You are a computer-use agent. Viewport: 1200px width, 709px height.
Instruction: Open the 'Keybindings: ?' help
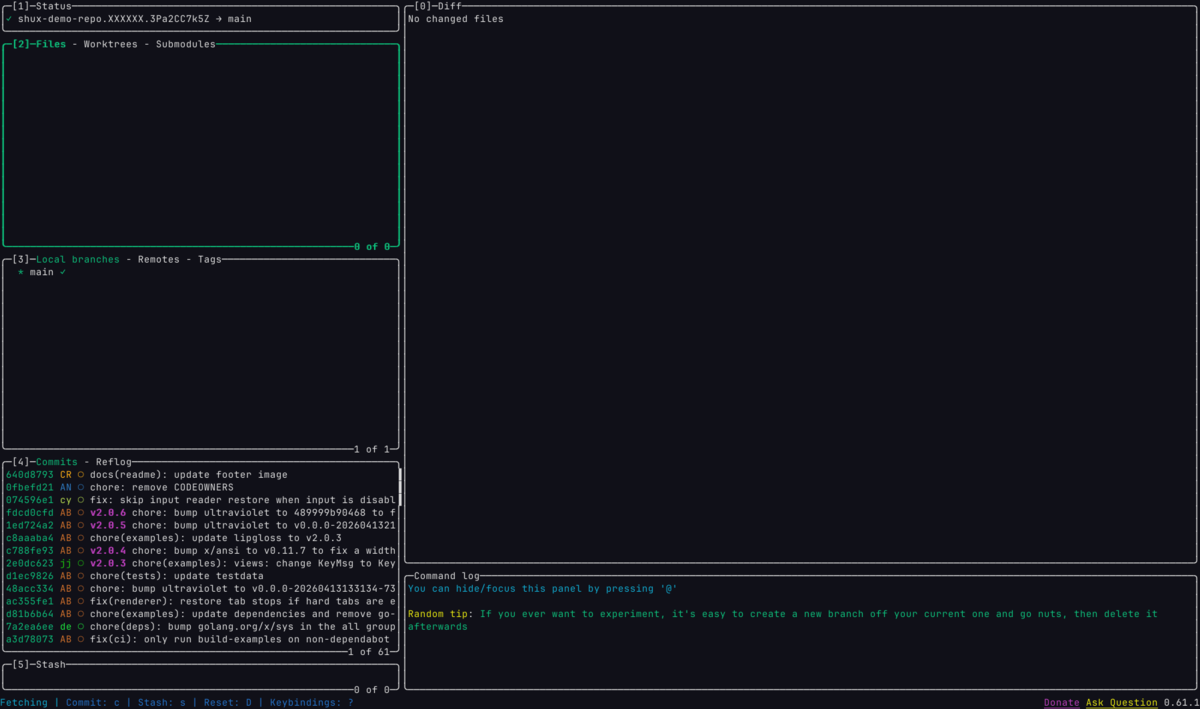tap(312, 703)
